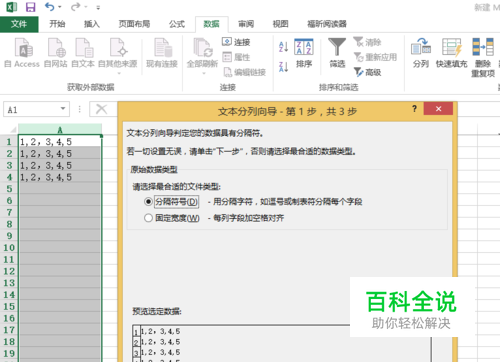500x362 pixels.
Task: Click cell A3 in the worksheet
Action: [x=60, y=165]
